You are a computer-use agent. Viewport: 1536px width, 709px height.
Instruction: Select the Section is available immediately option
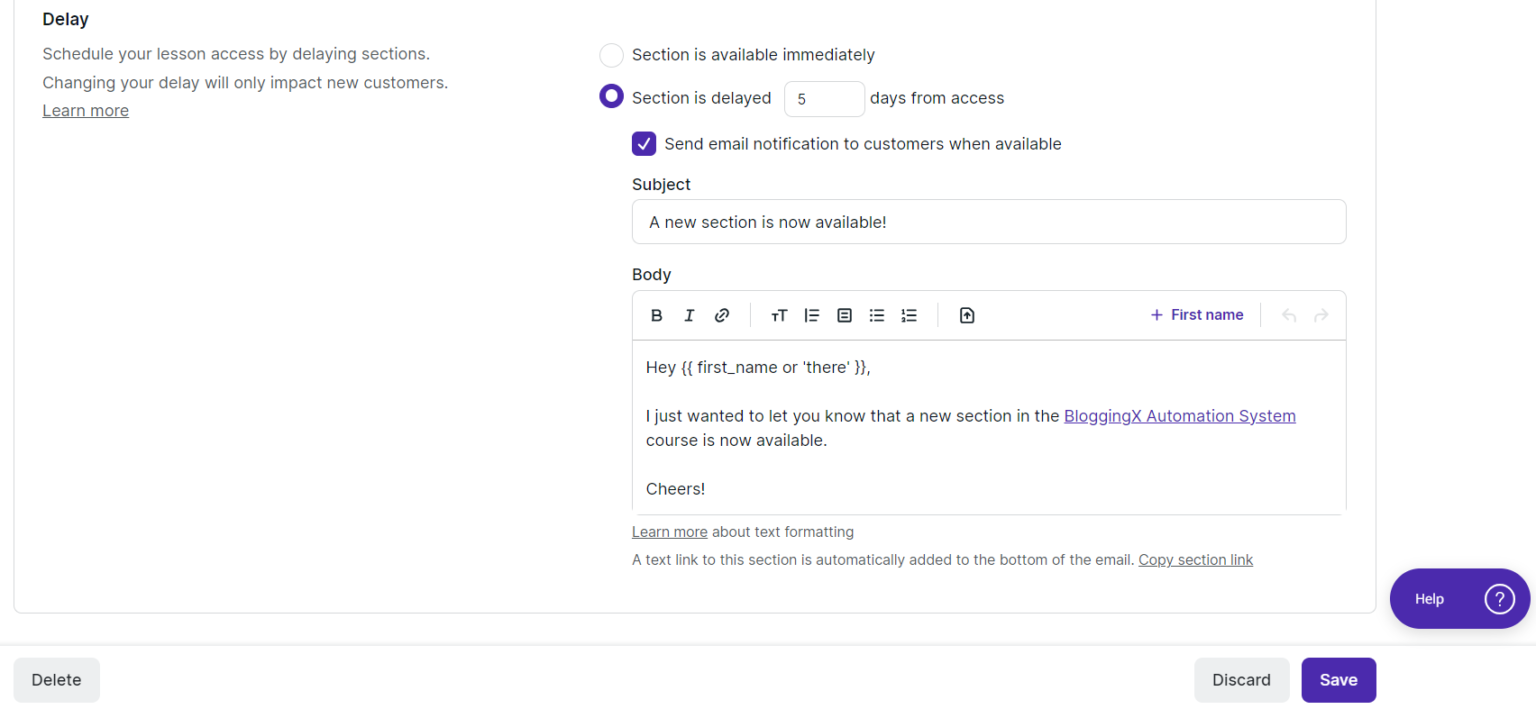point(611,55)
